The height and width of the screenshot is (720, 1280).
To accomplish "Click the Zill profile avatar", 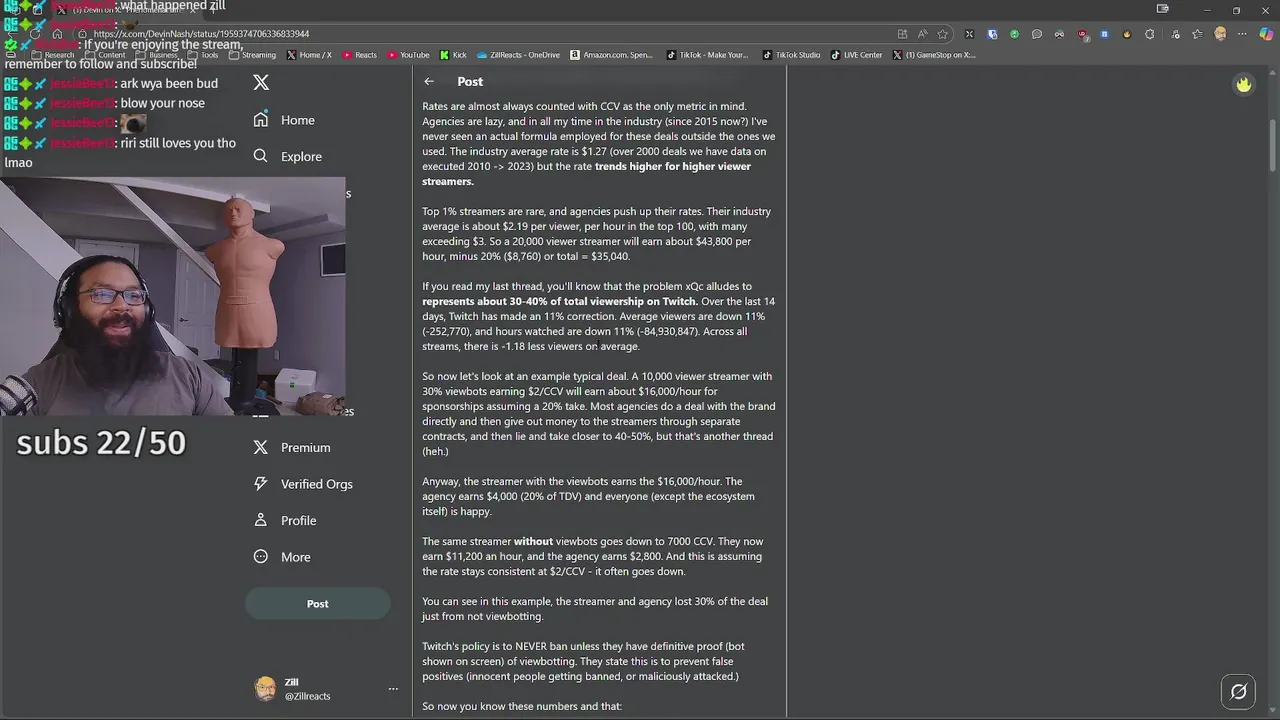I will [265, 688].
